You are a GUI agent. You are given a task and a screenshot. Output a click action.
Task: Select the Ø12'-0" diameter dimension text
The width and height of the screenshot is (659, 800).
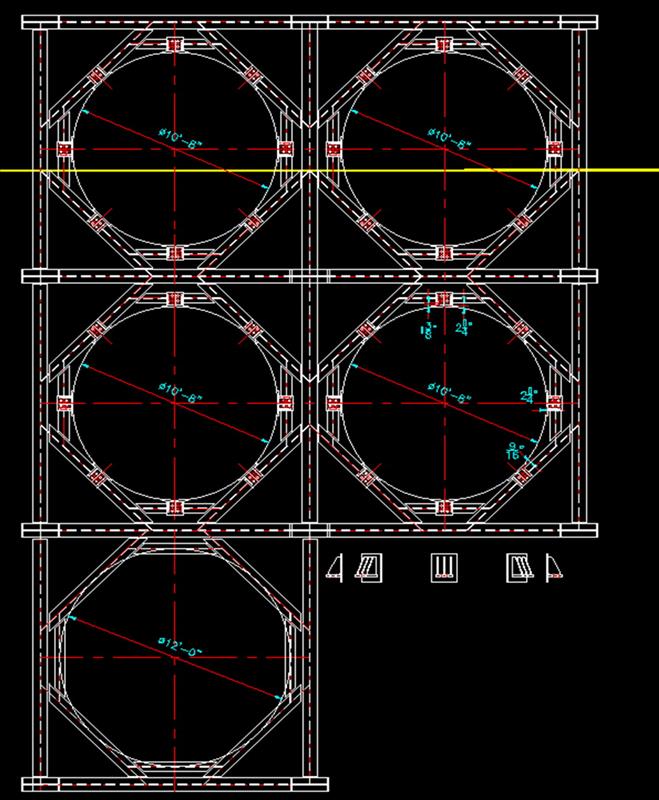pyautogui.click(x=180, y=651)
